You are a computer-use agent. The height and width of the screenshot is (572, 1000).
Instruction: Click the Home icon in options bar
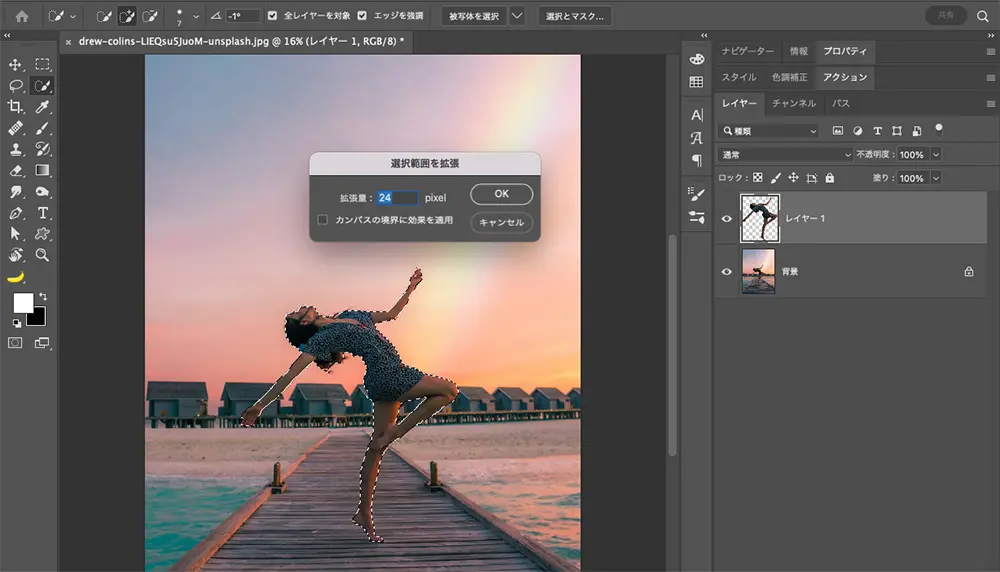21,16
